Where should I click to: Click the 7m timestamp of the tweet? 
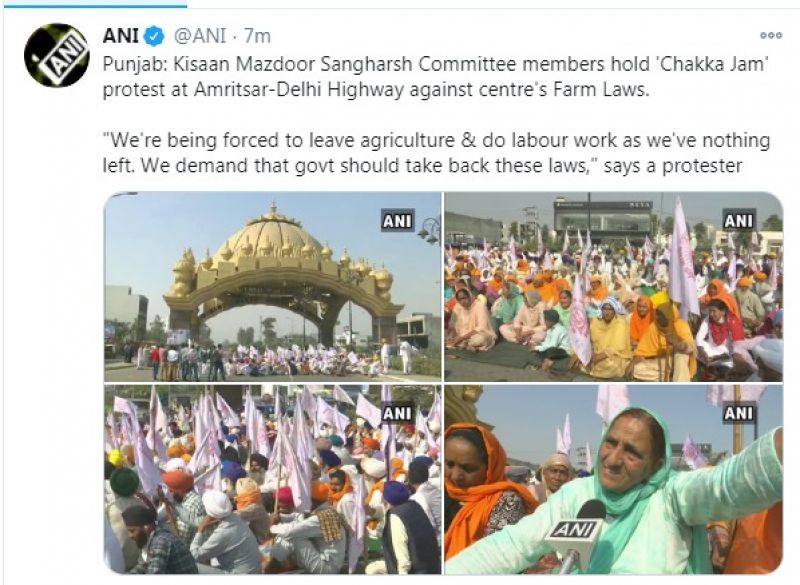click(257, 36)
